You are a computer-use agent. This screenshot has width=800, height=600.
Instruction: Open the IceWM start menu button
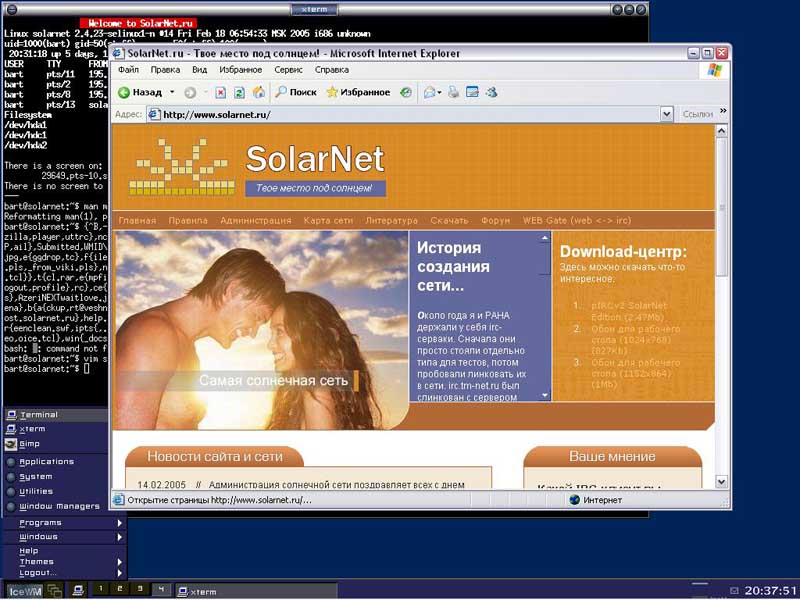click(x=24, y=591)
